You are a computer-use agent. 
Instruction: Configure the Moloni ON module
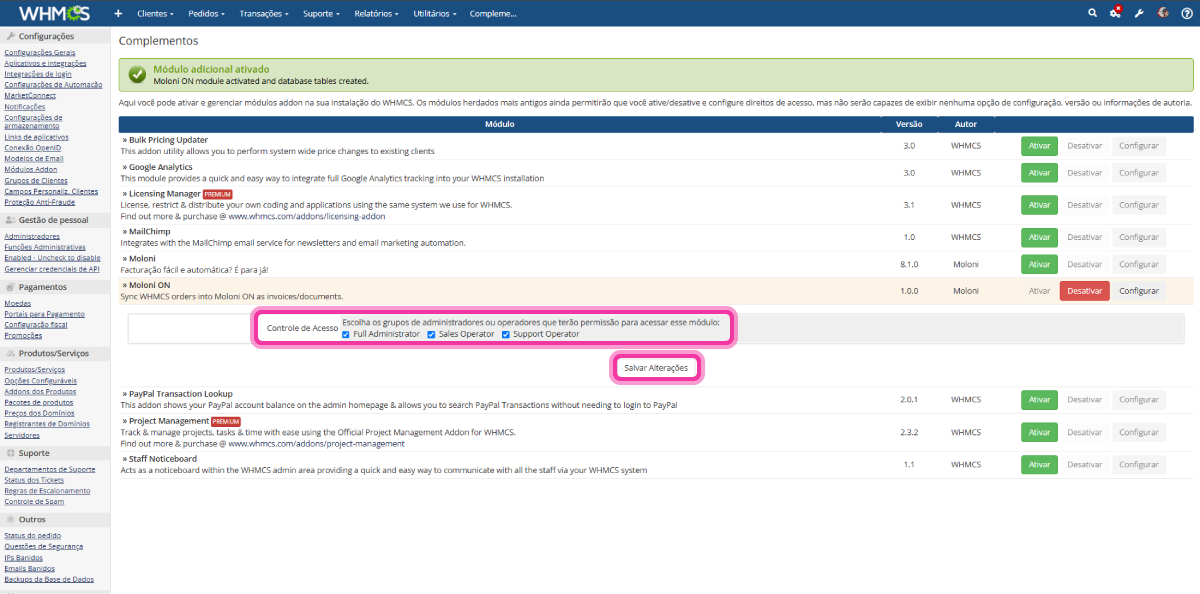1139,291
